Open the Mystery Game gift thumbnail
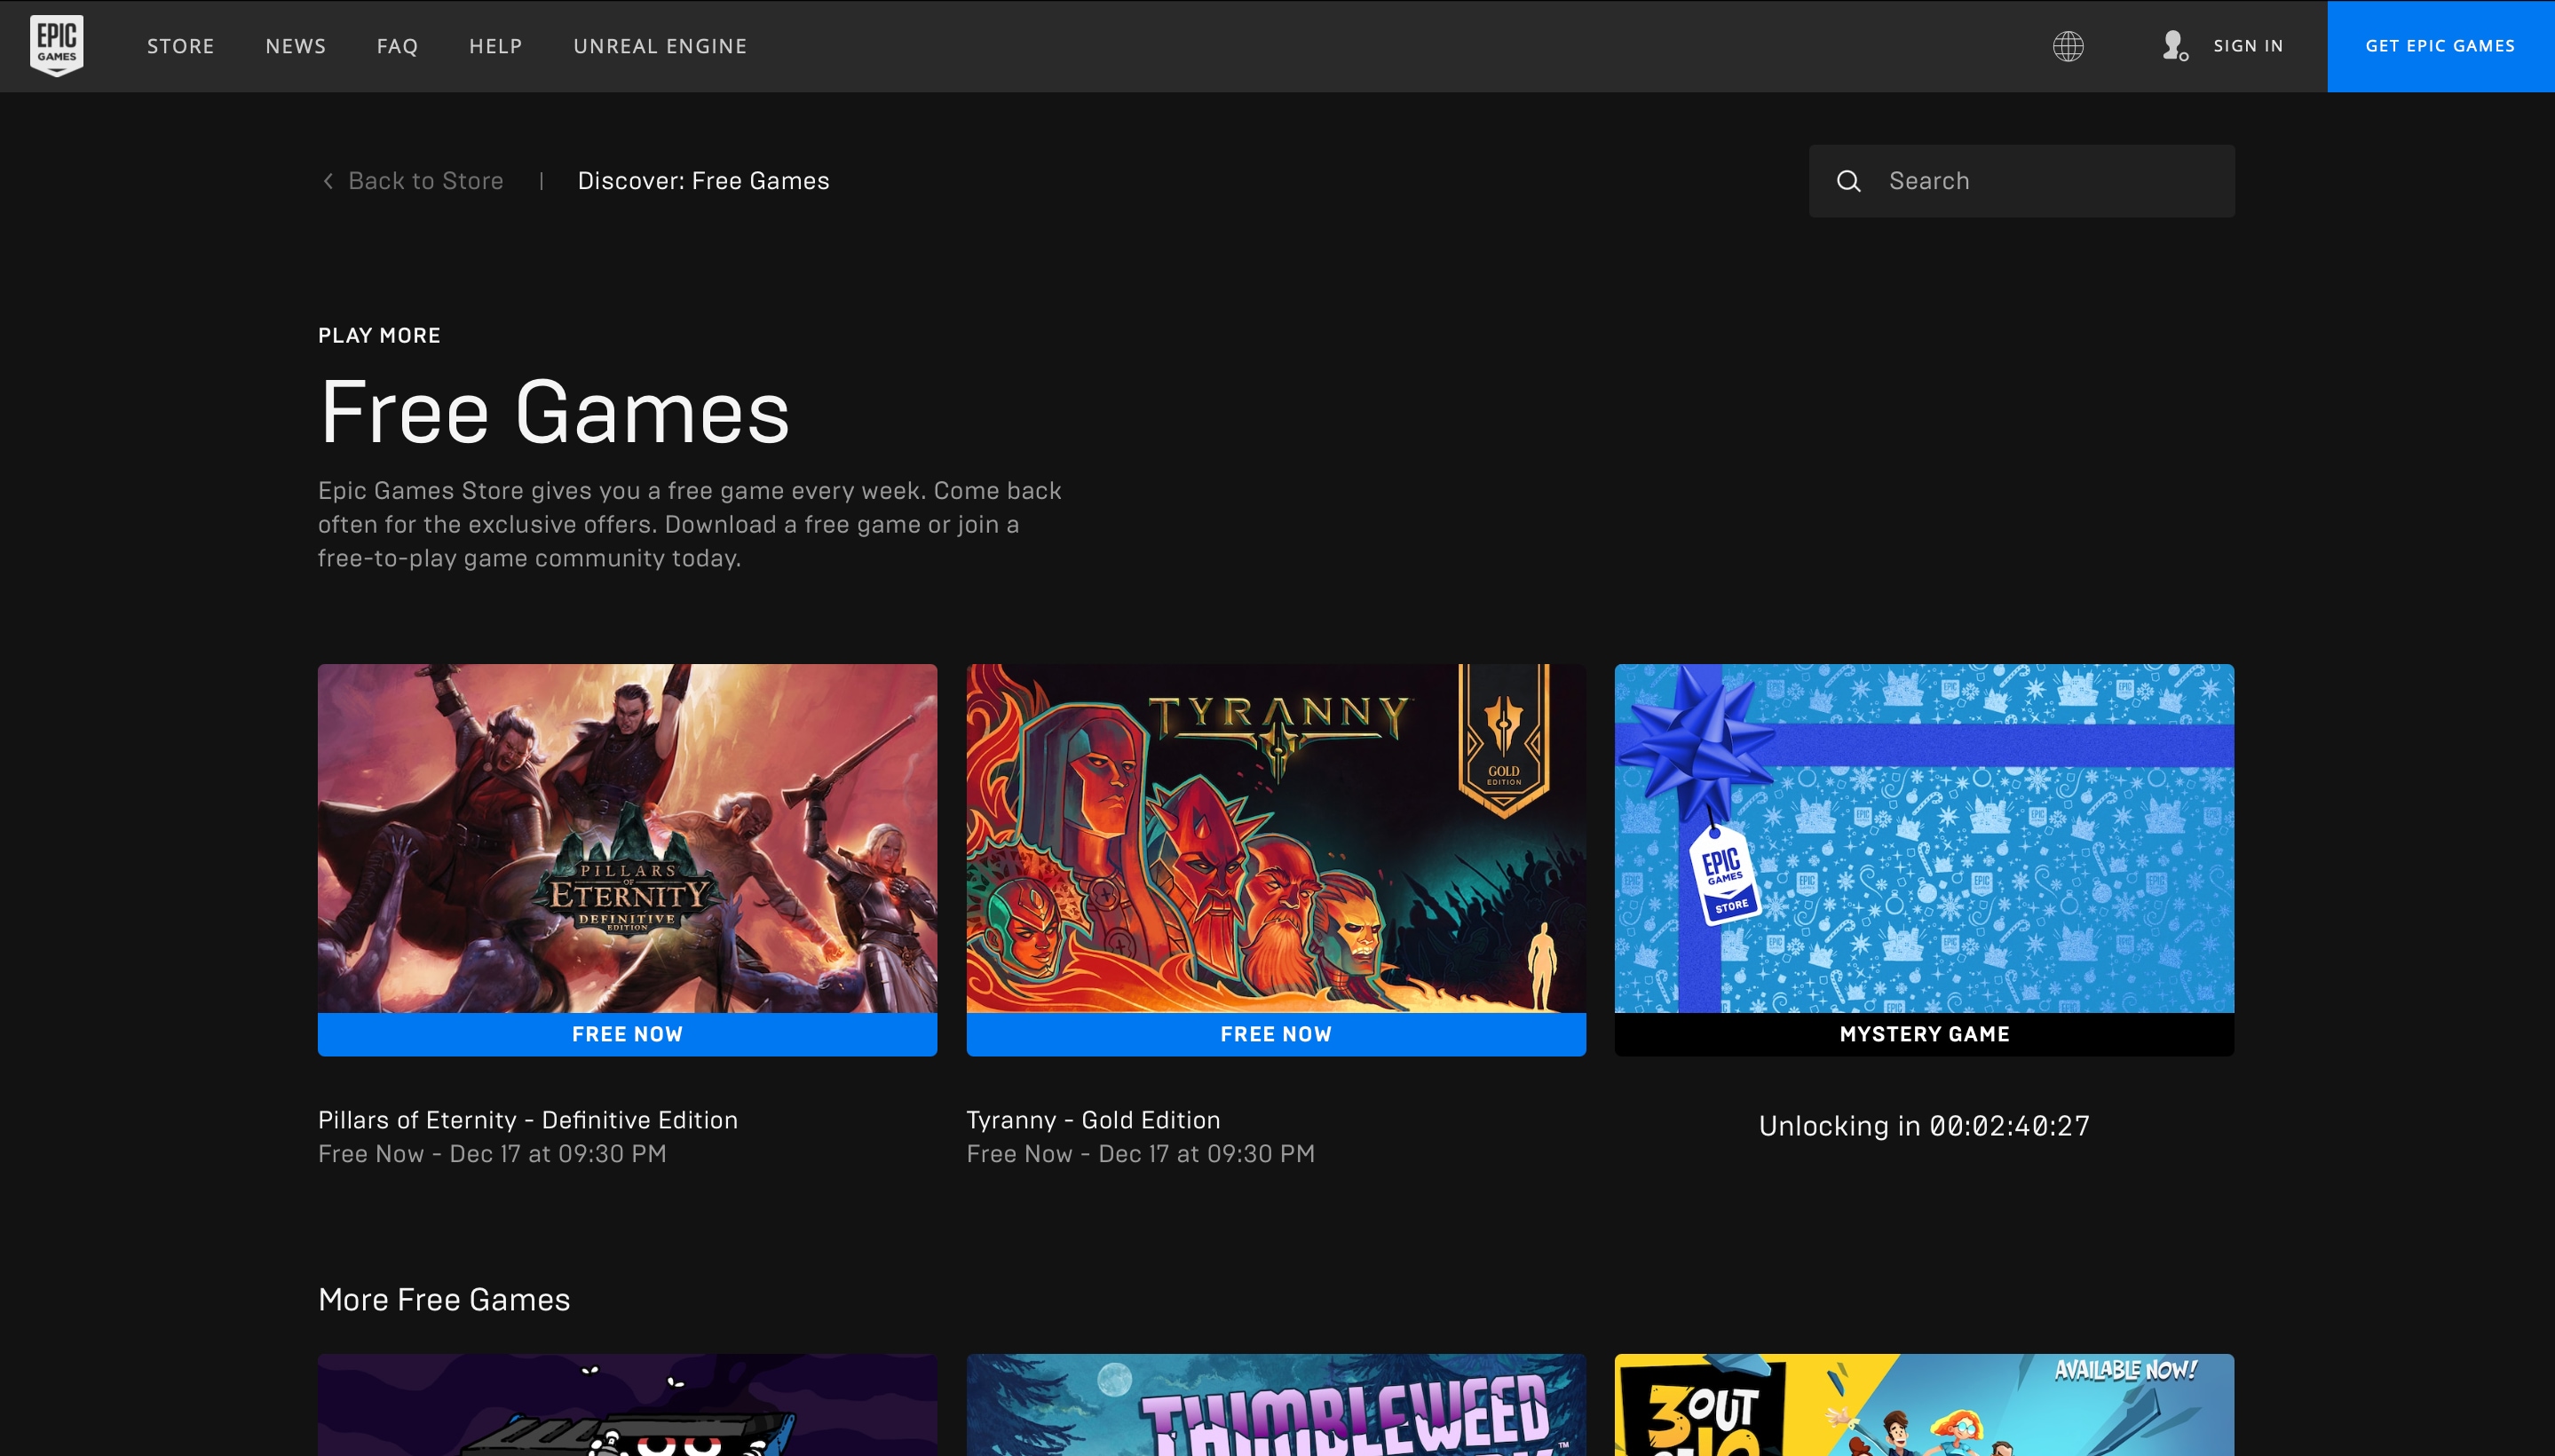 (x=1924, y=838)
